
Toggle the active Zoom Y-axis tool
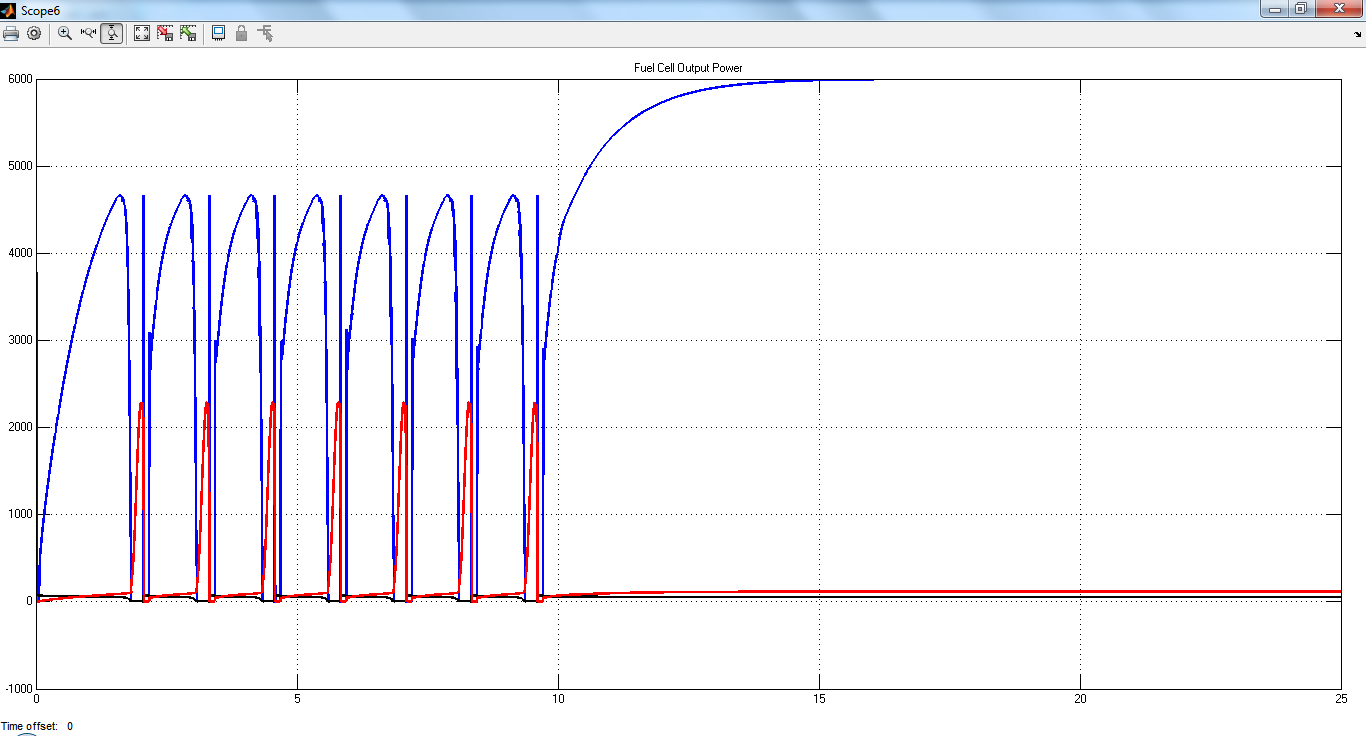[111, 33]
